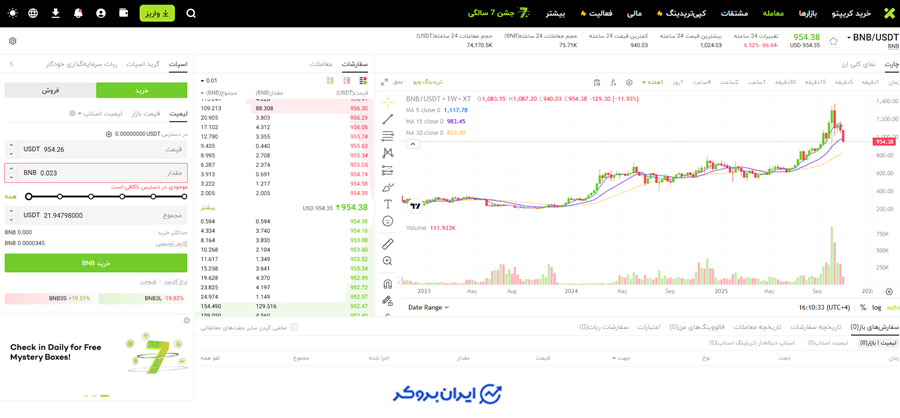Open the 0.01 depth precision dropdown
Viewport: 900px width, 418px height.
point(210,81)
